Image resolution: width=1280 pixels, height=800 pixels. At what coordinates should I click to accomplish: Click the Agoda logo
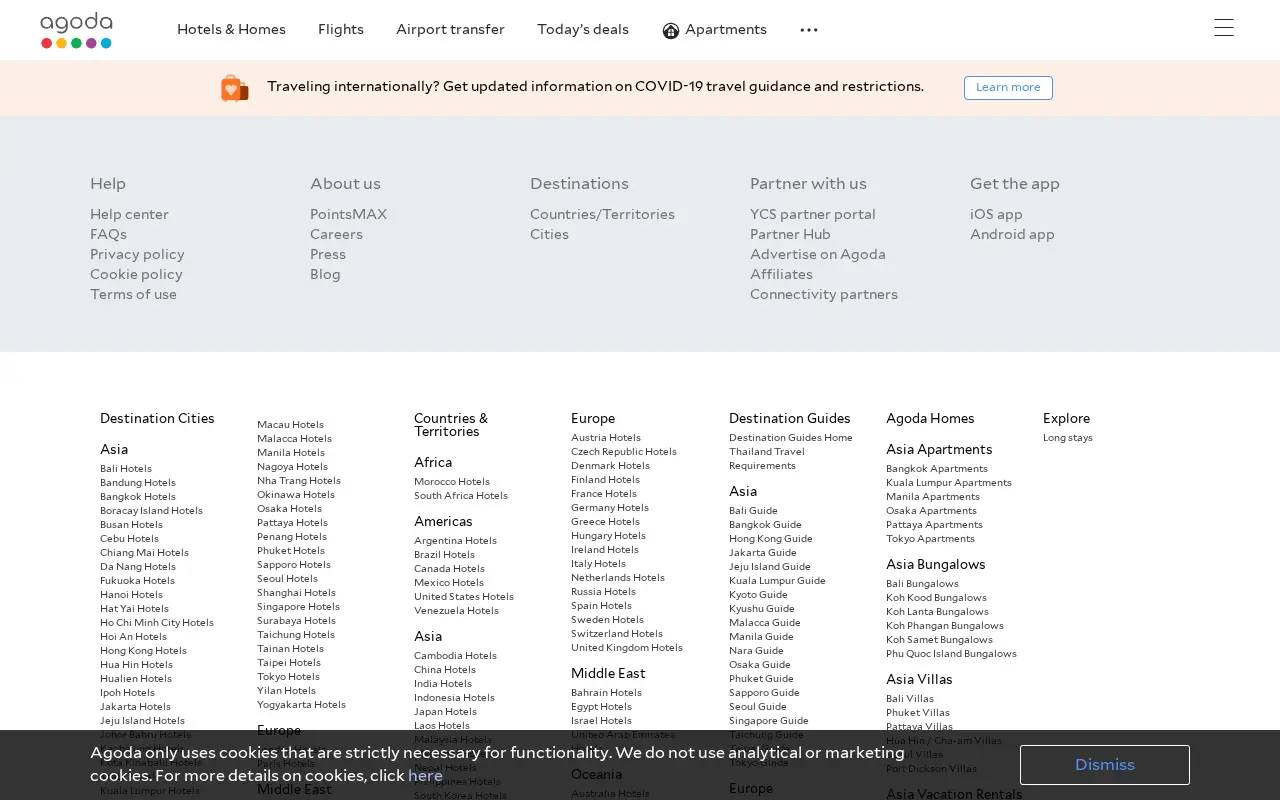coord(76,30)
